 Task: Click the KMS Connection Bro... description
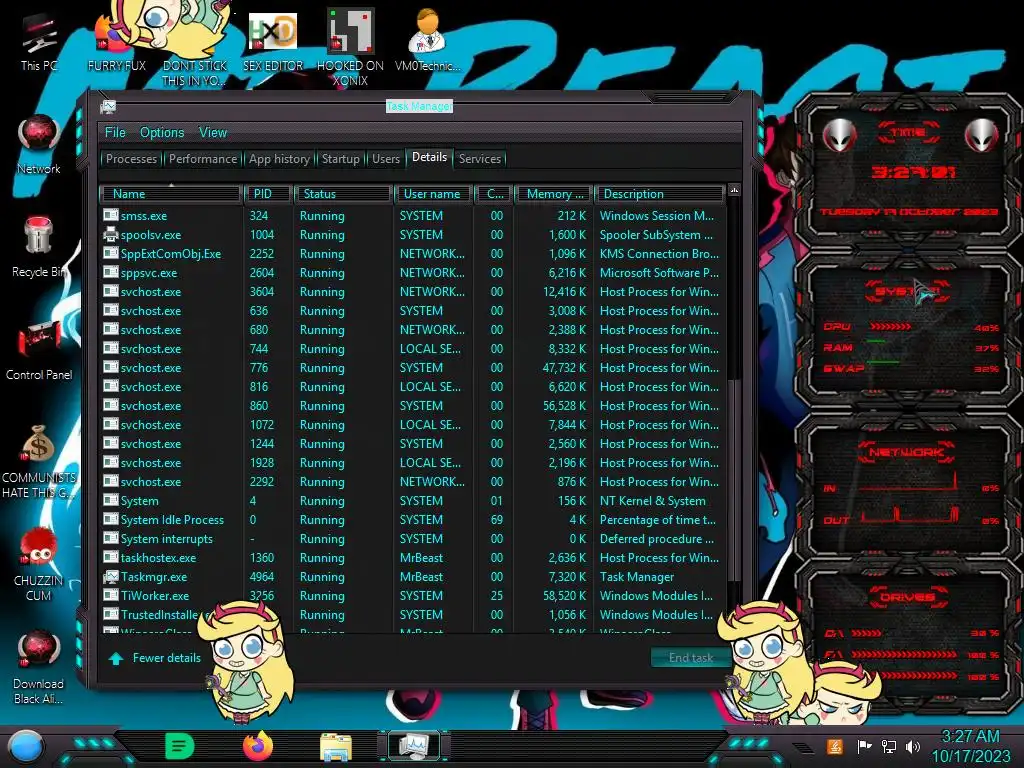659,253
